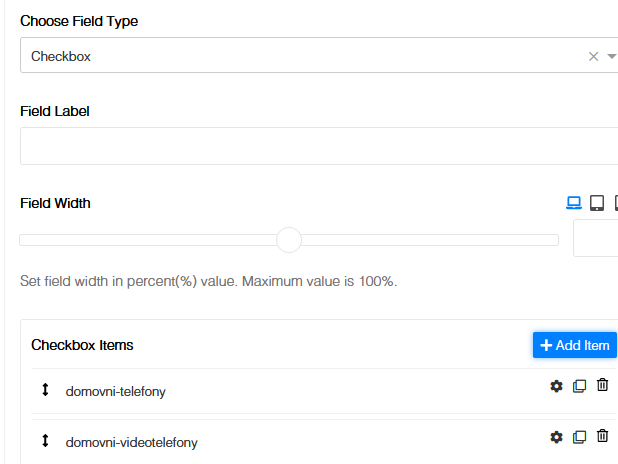Expand the field type dropdown arrow

click(612, 57)
